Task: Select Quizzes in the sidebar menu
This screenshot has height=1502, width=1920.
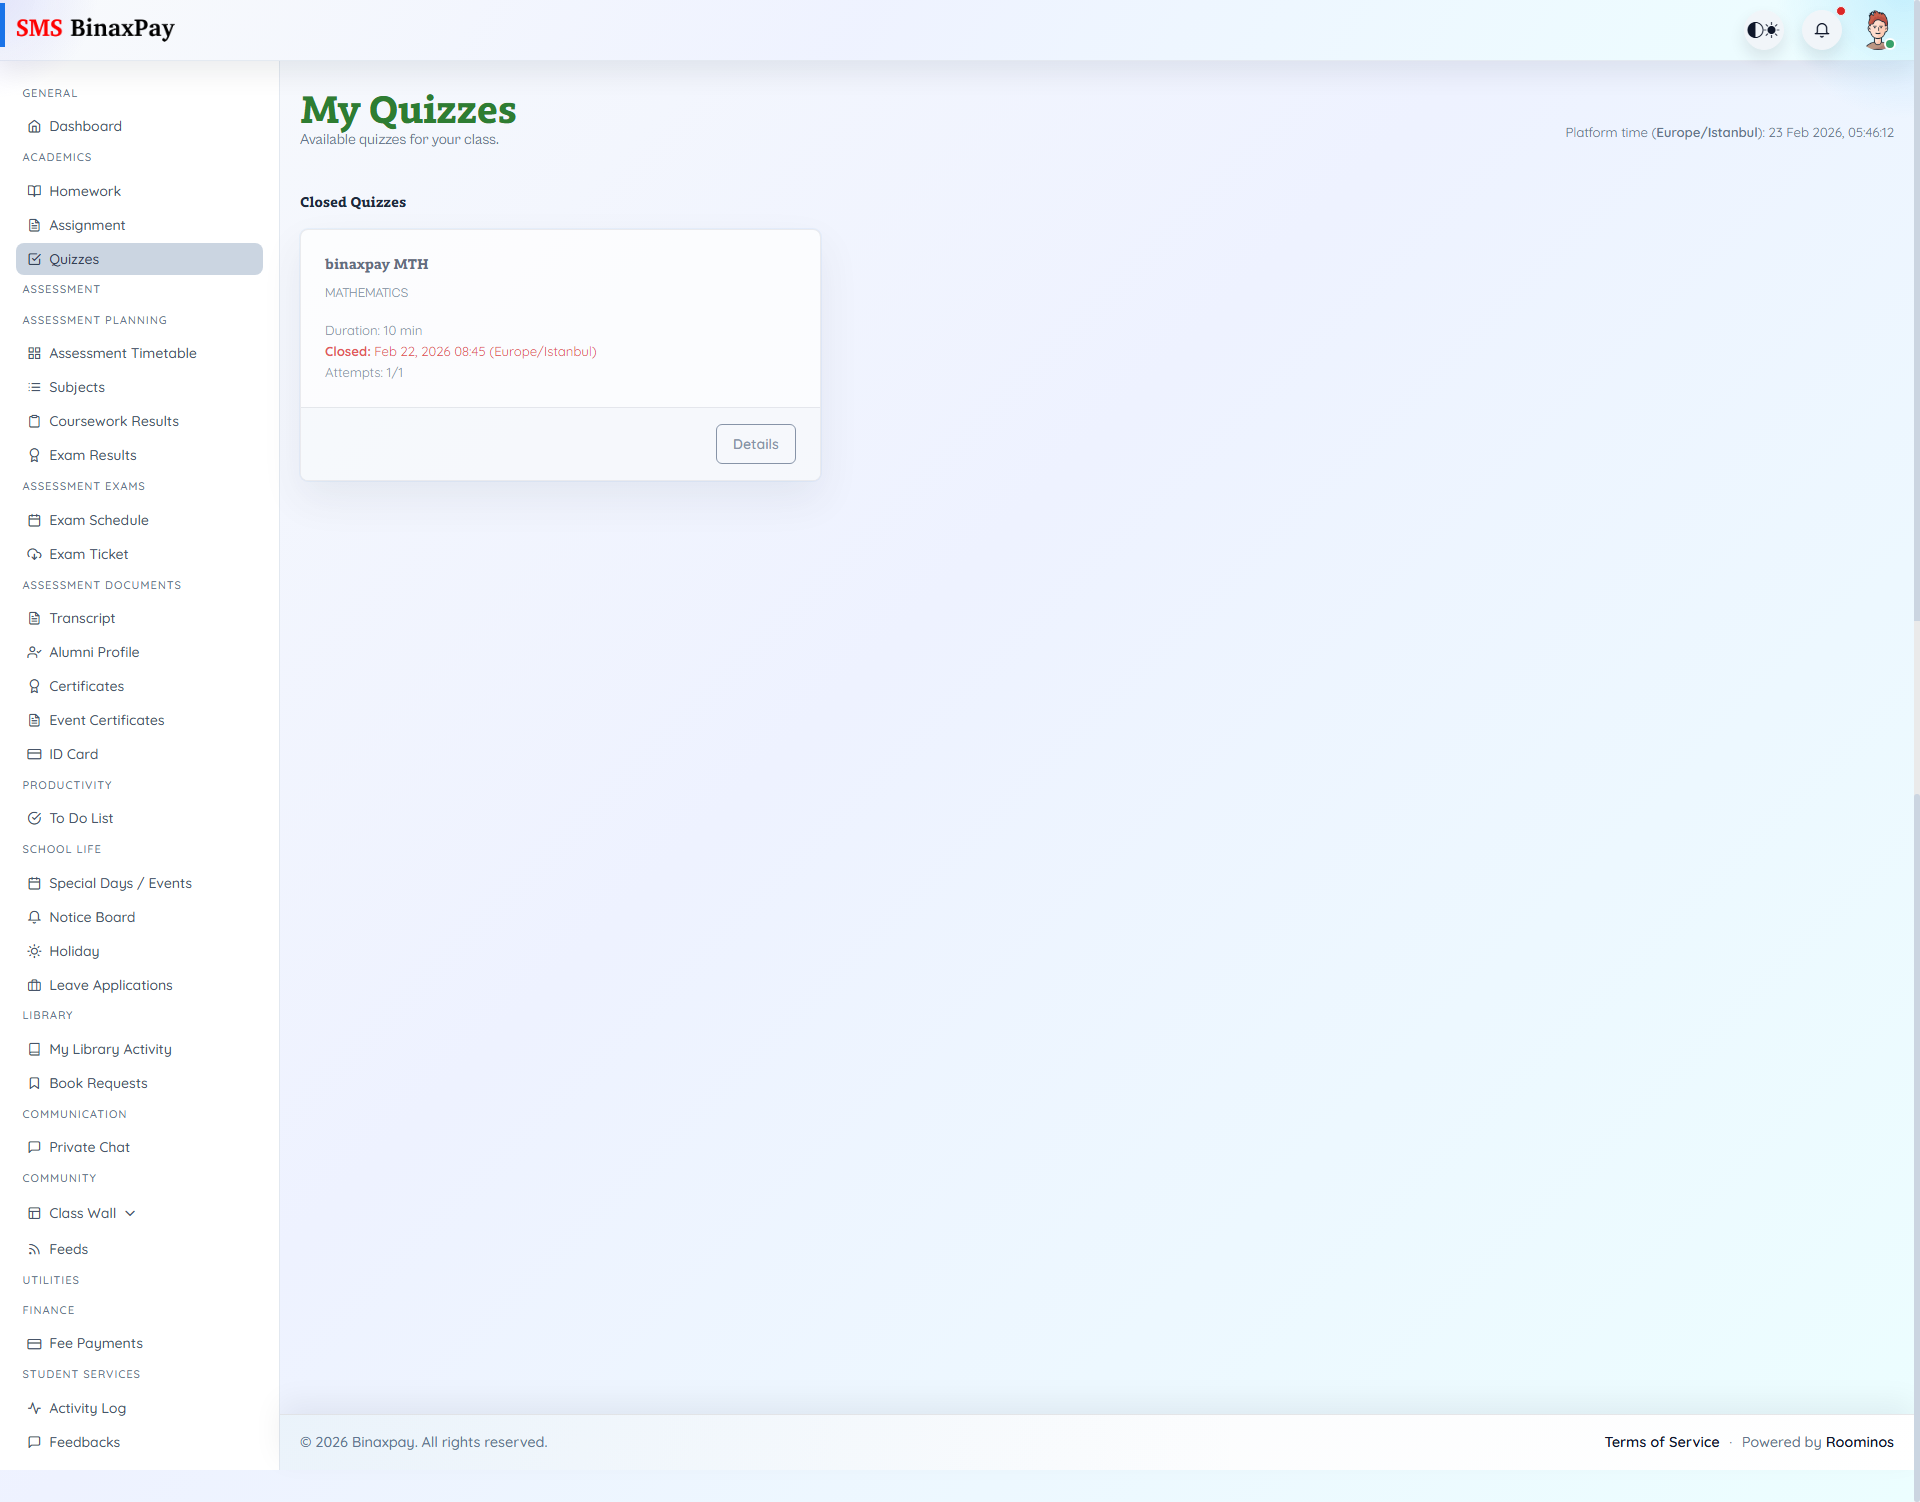Action: coord(75,259)
